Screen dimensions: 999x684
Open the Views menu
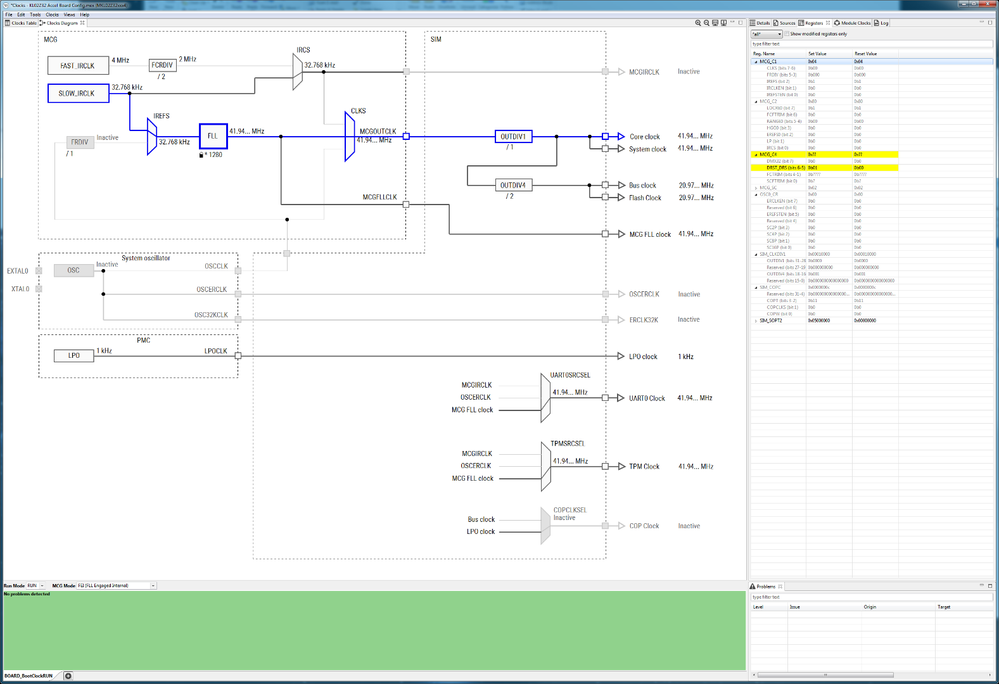69,14
